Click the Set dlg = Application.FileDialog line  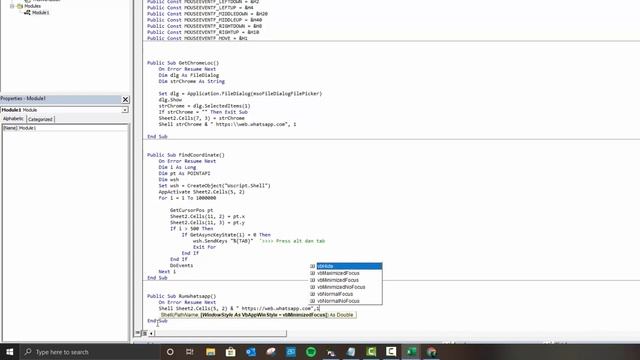pyautogui.click(x=240, y=93)
